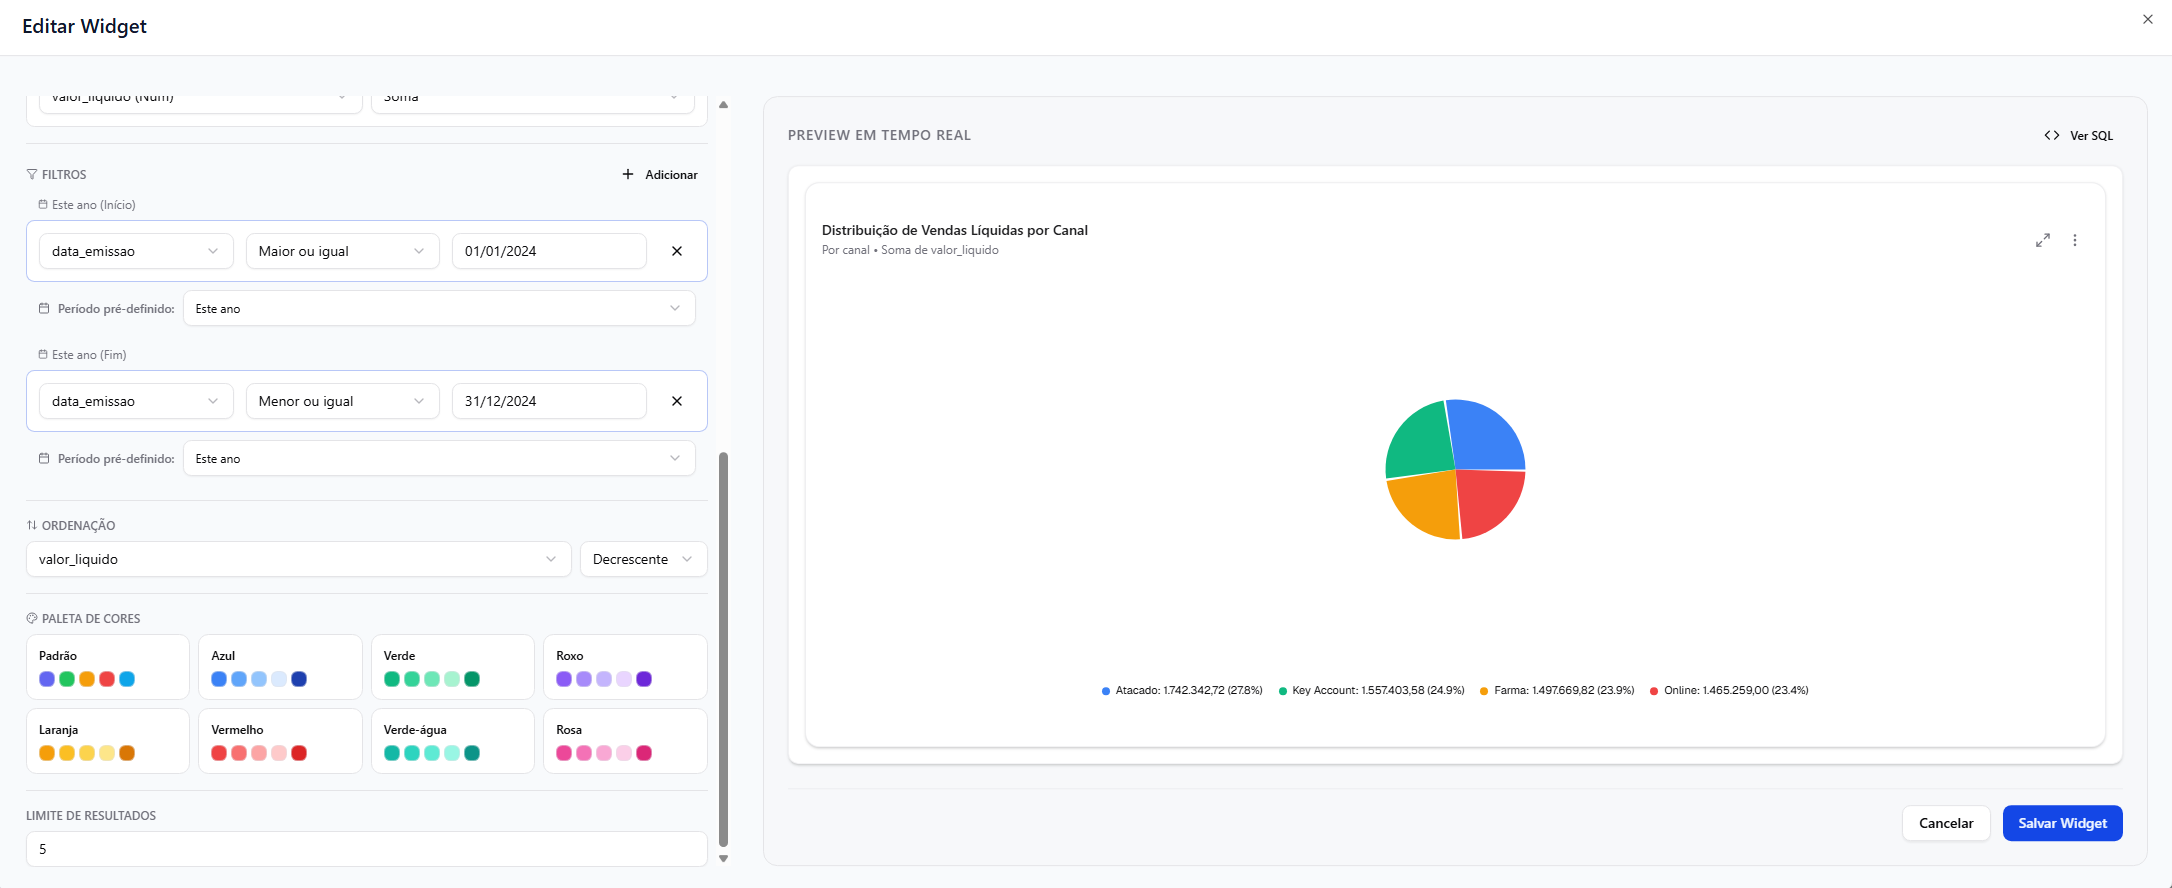Select the Verde color palette
This screenshot has height=888, width=2172.
pyautogui.click(x=453, y=667)
